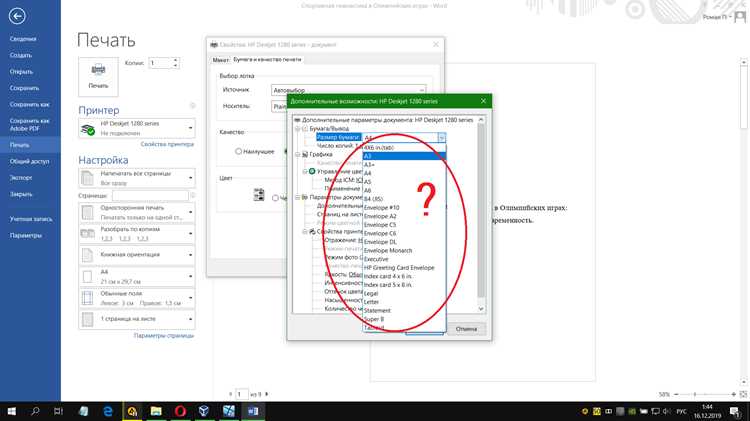The image size is (750, 421).
Task: Choose Legal paper size
Action: pos(404,293)
